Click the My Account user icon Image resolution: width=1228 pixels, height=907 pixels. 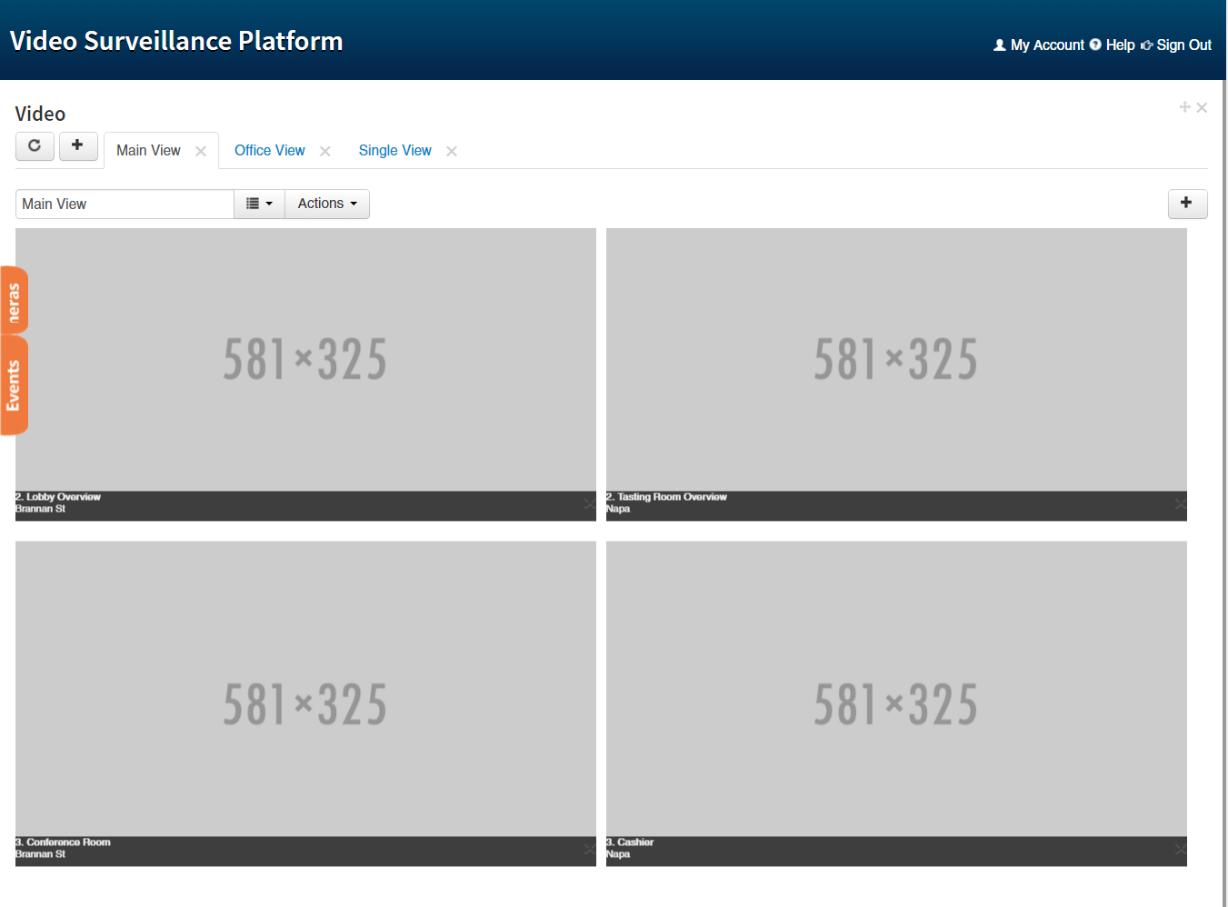(x=999, y=44)
